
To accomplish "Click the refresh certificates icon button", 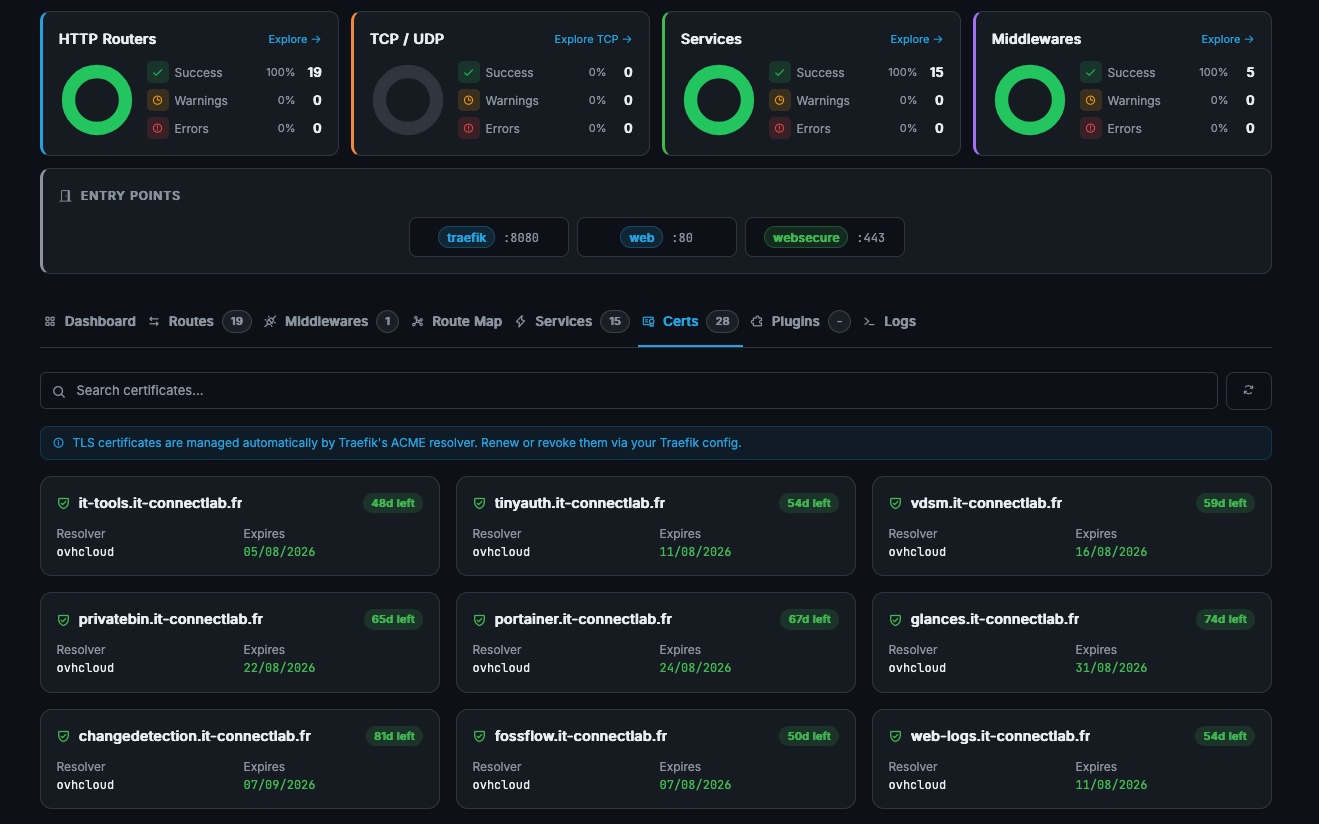I will point(1248,390).
